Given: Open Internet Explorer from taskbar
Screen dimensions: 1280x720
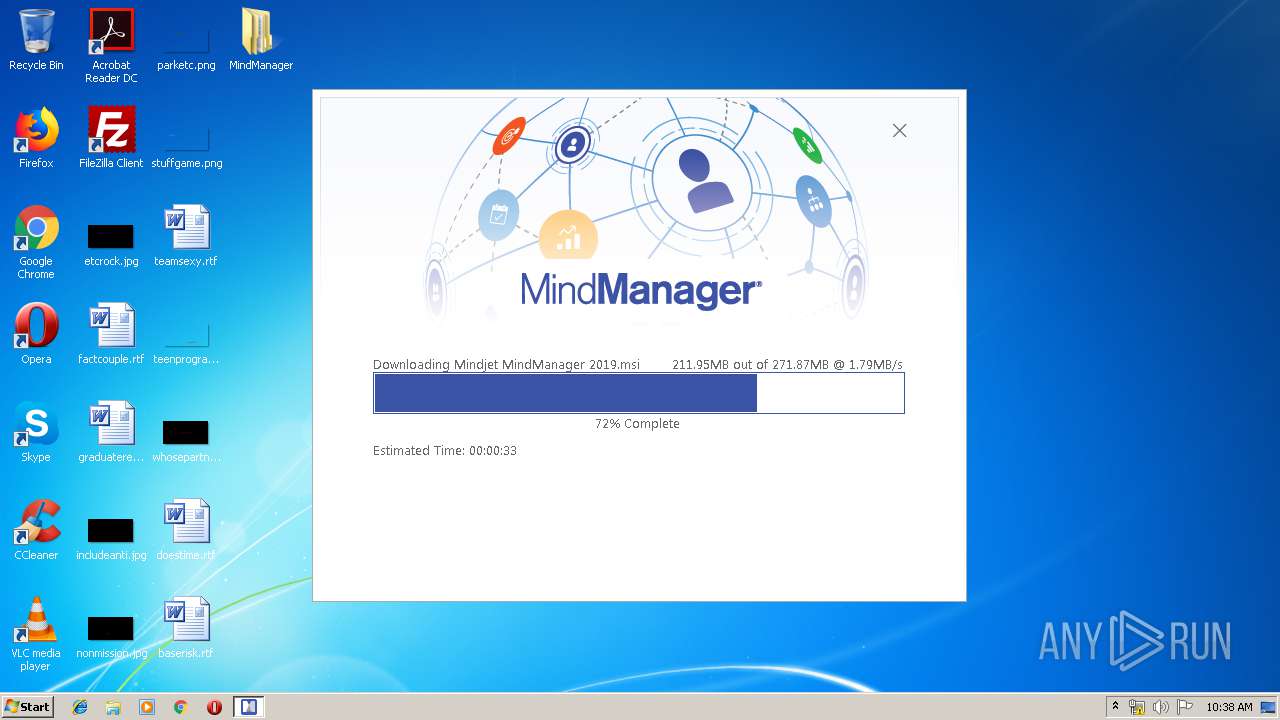Looking at the screenshot, I should click(x=80, y=707).
